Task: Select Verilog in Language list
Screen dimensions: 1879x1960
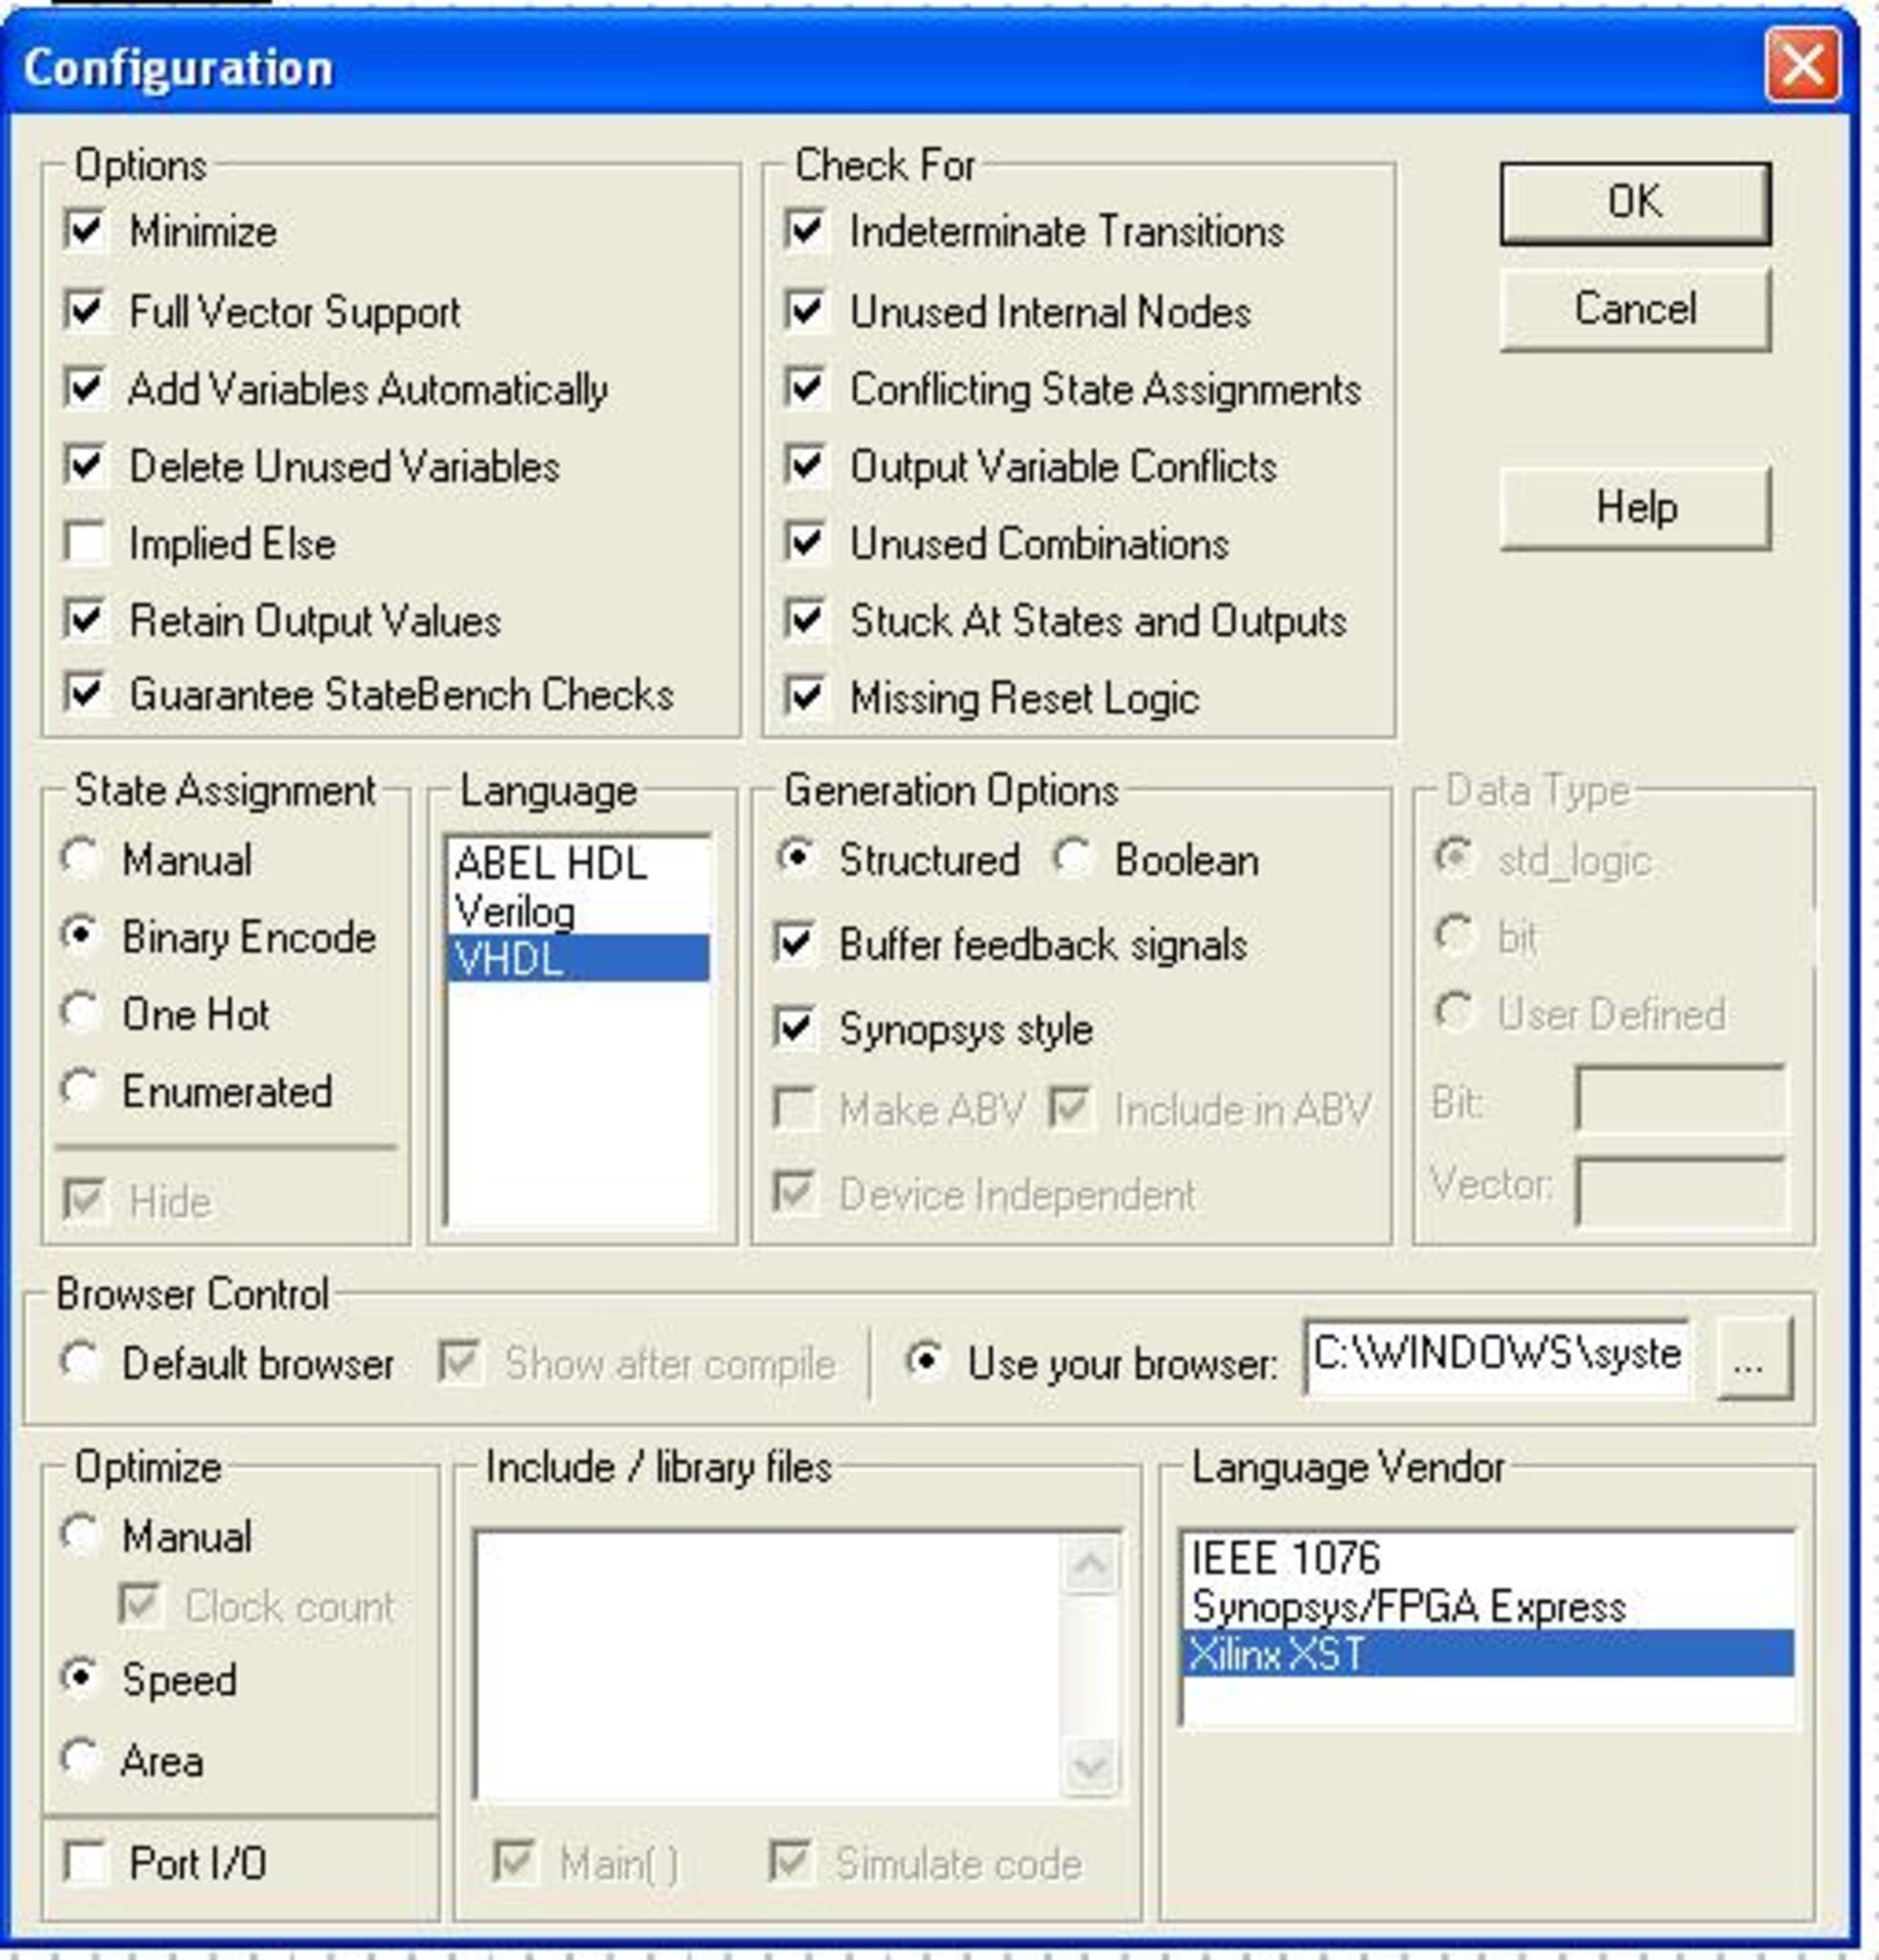Action: tap(515, 911)
